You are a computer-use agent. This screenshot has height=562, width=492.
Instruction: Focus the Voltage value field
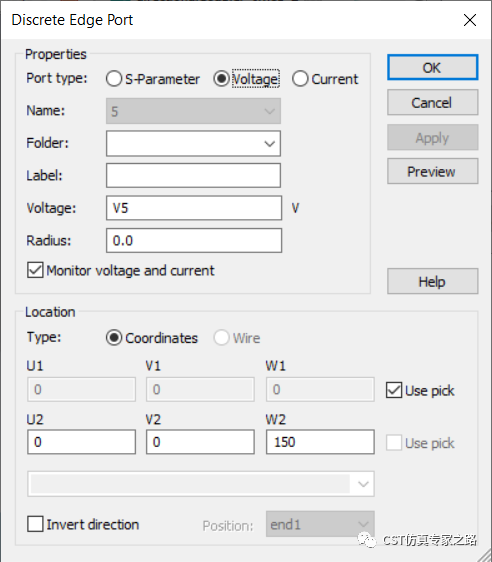(x=194, y=208)
